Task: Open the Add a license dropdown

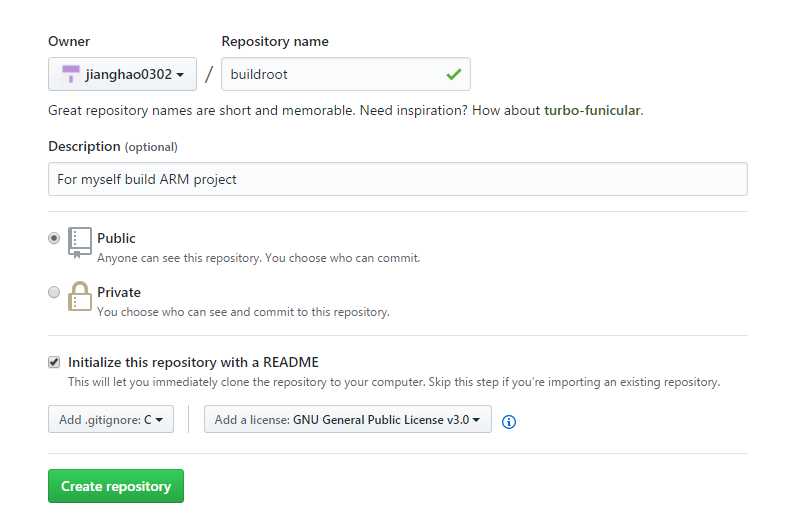Action: (348, 419)
